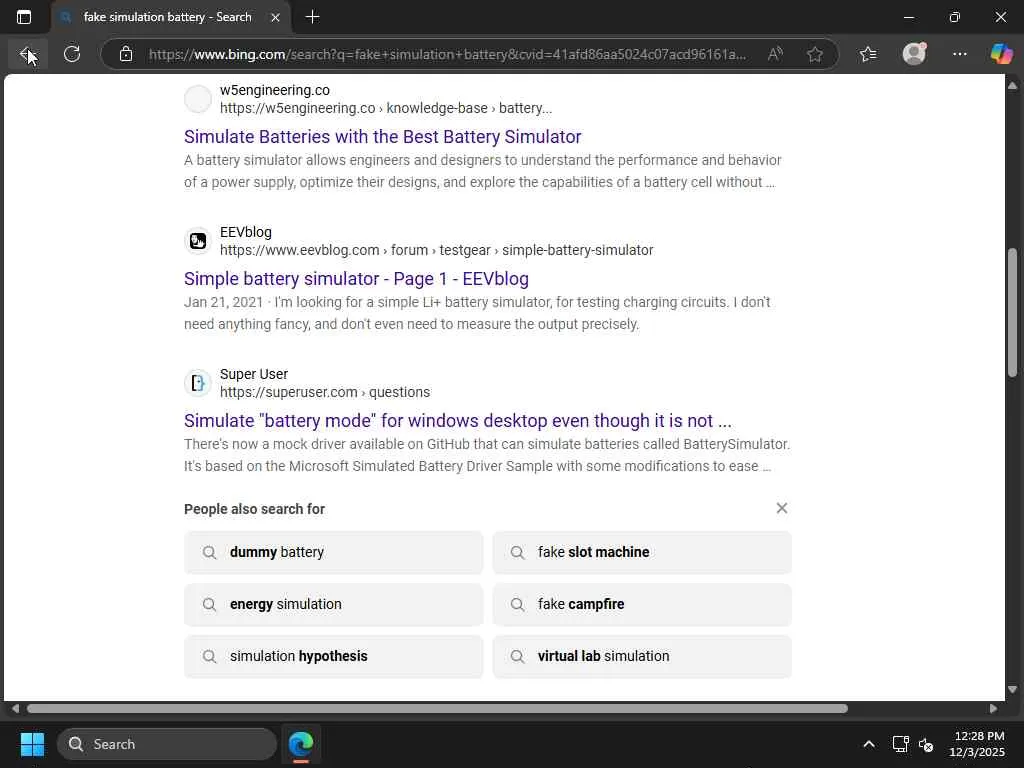Click the address bar URL field

tap(447, 54)
